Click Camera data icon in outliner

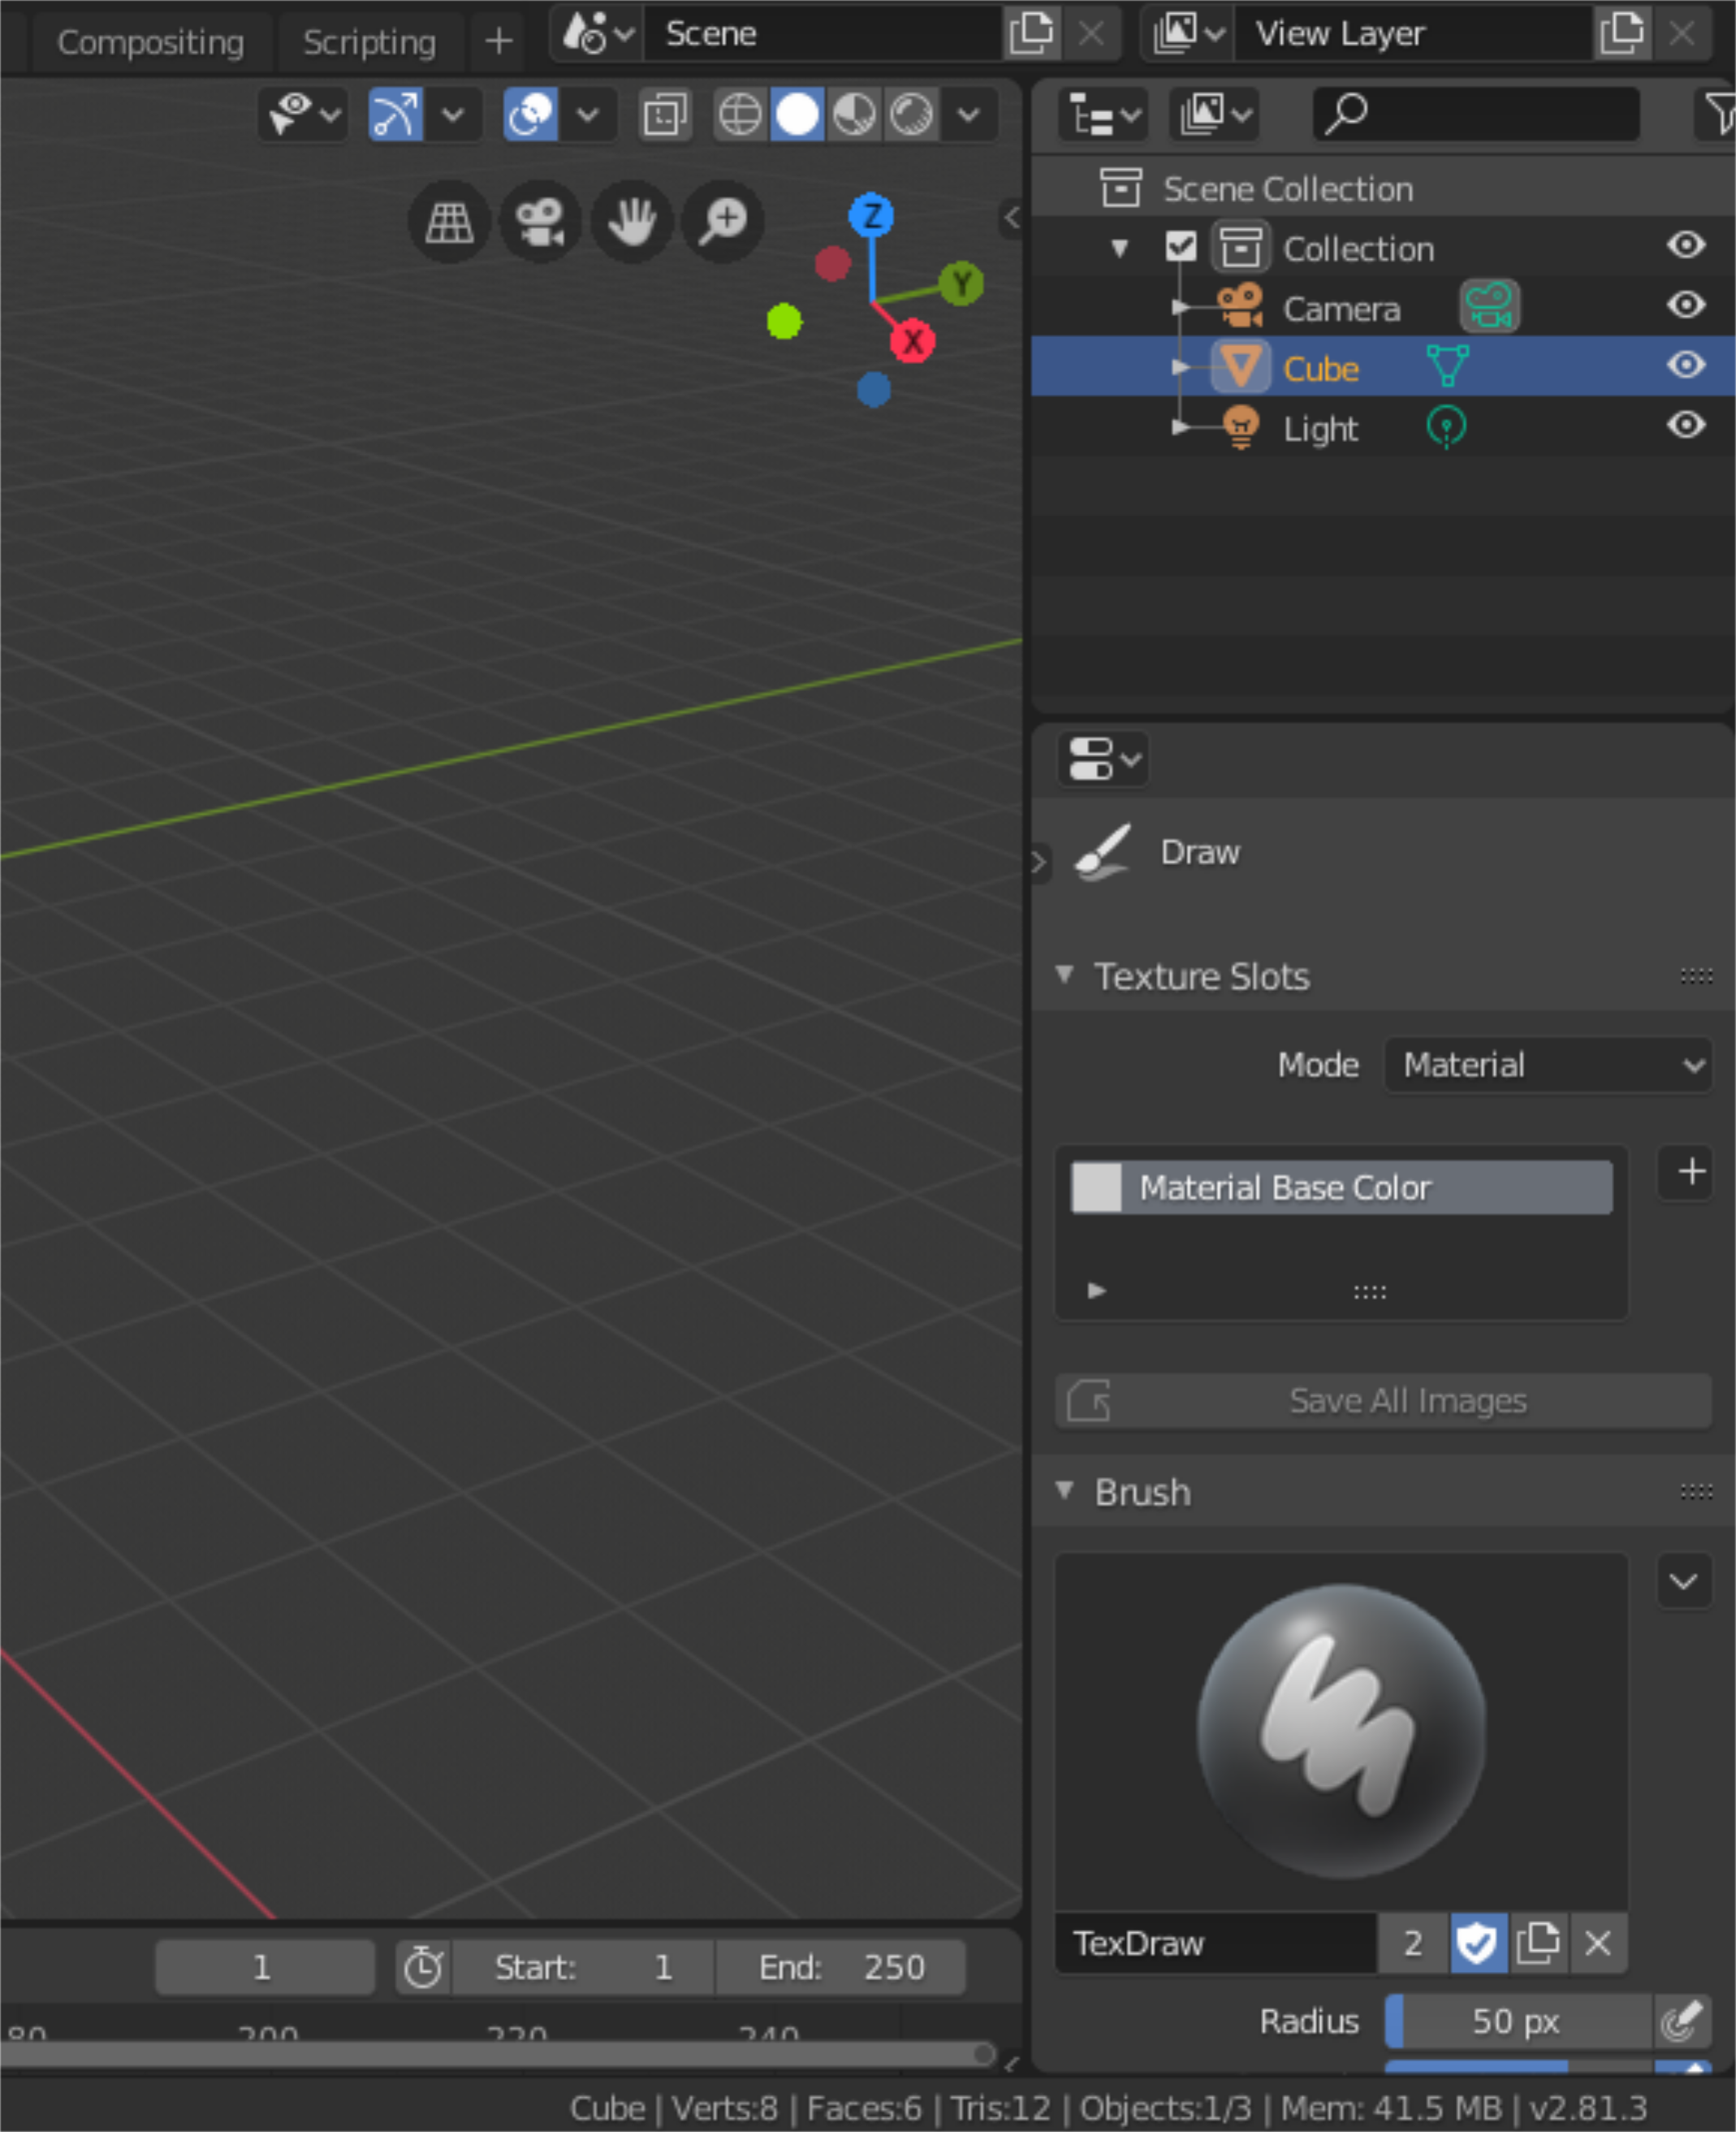pos(1489,306)
